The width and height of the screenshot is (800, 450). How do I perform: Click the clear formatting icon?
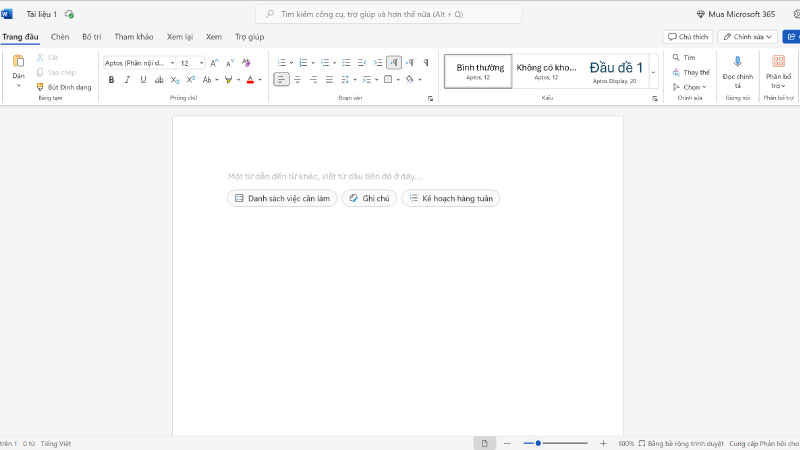246,62
